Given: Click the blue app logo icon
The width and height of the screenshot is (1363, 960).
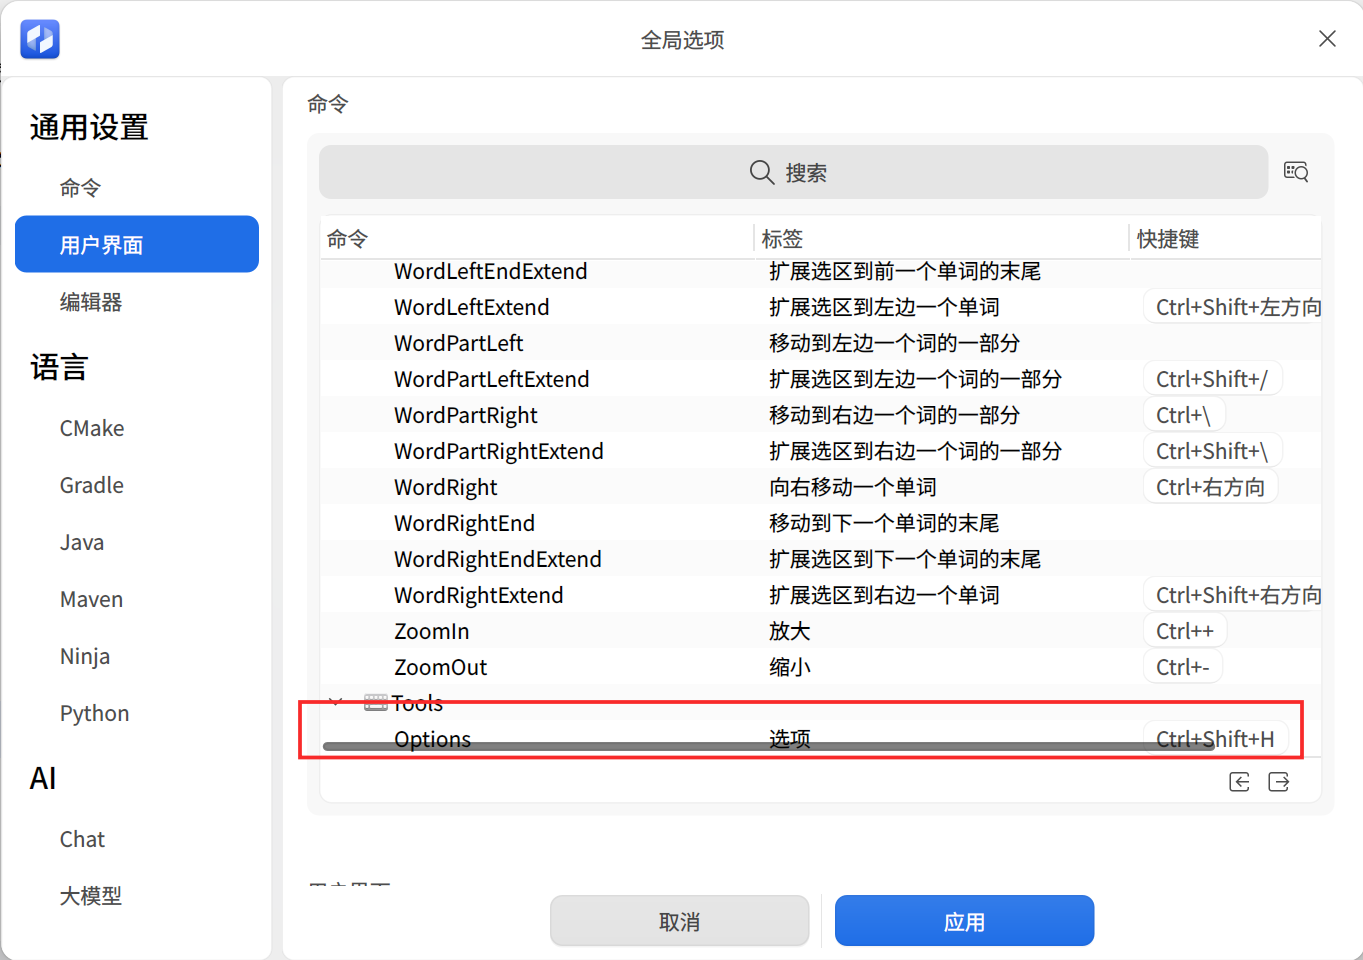Looking at the screenshot, I should click(40, 39).
